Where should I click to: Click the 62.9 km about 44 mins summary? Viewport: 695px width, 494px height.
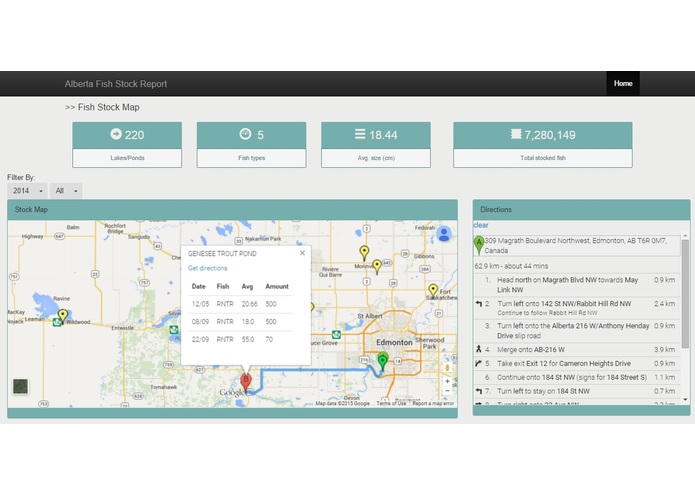click(511, 266)
